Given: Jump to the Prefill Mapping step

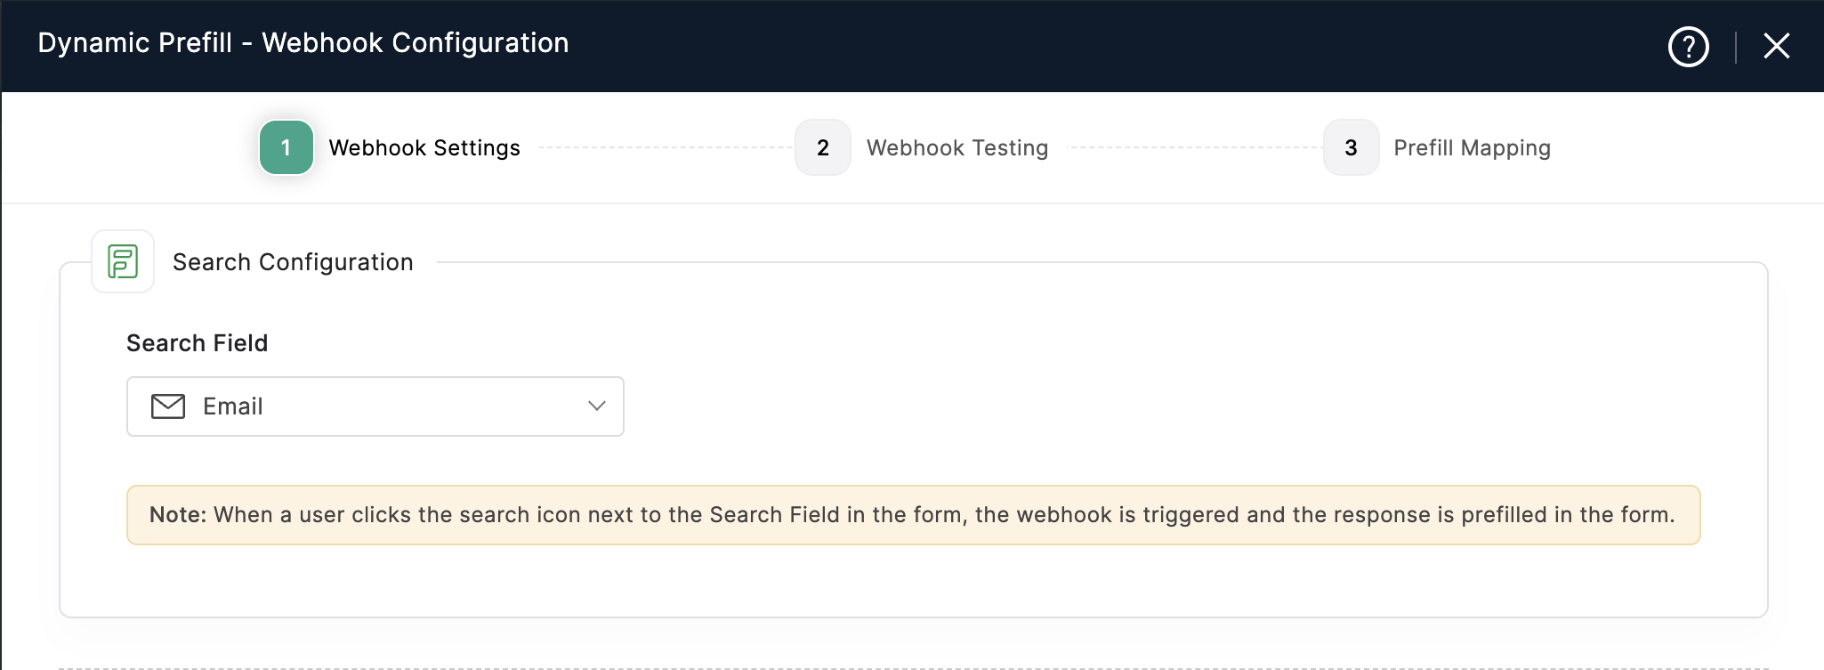Looking at the screenshot, I should [1471, 148].
